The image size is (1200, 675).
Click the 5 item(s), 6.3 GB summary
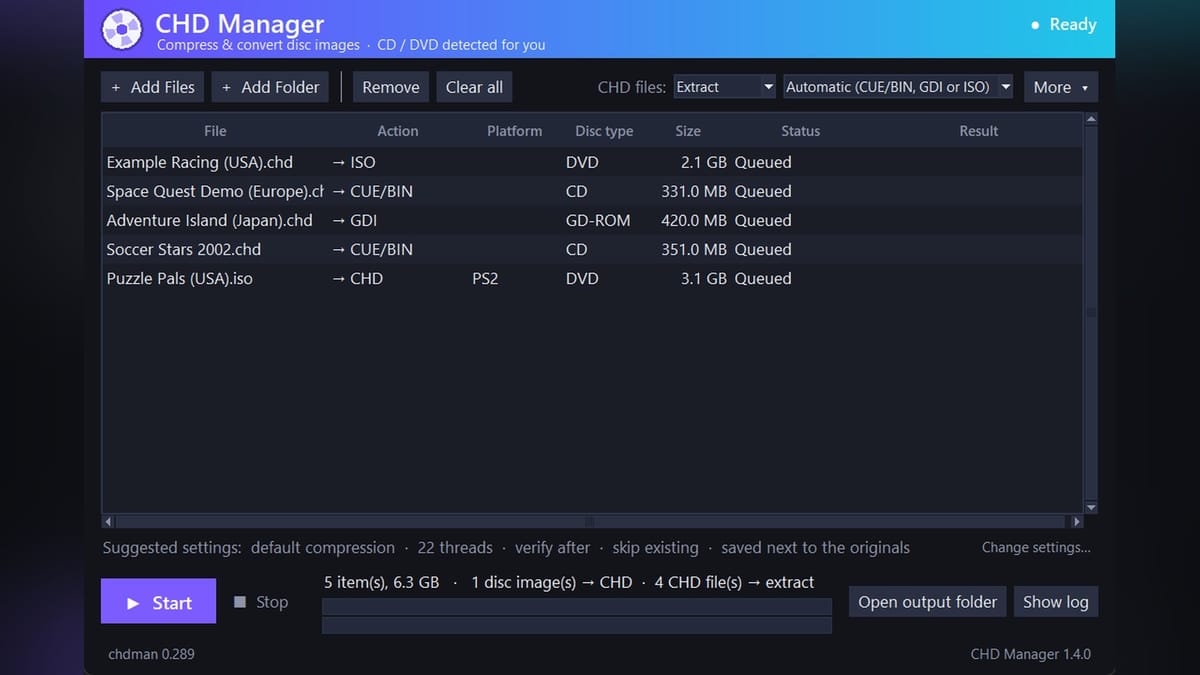tap(381, 582)
